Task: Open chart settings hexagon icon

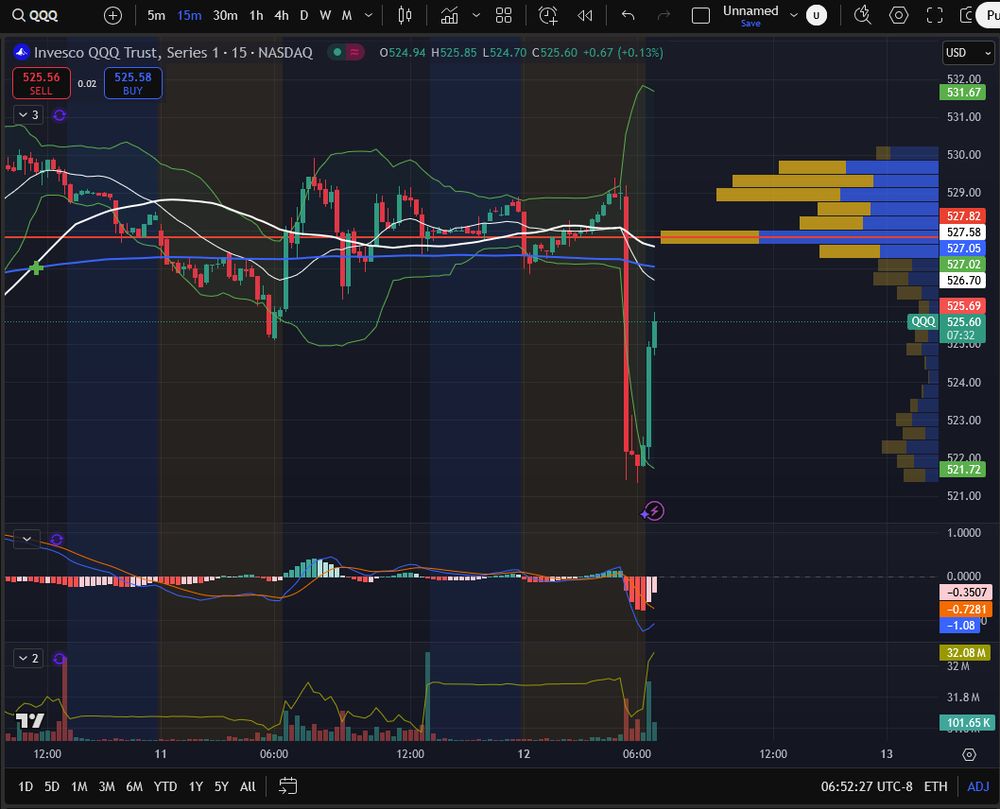Action: pyautogui.click(x=899, y=15)
